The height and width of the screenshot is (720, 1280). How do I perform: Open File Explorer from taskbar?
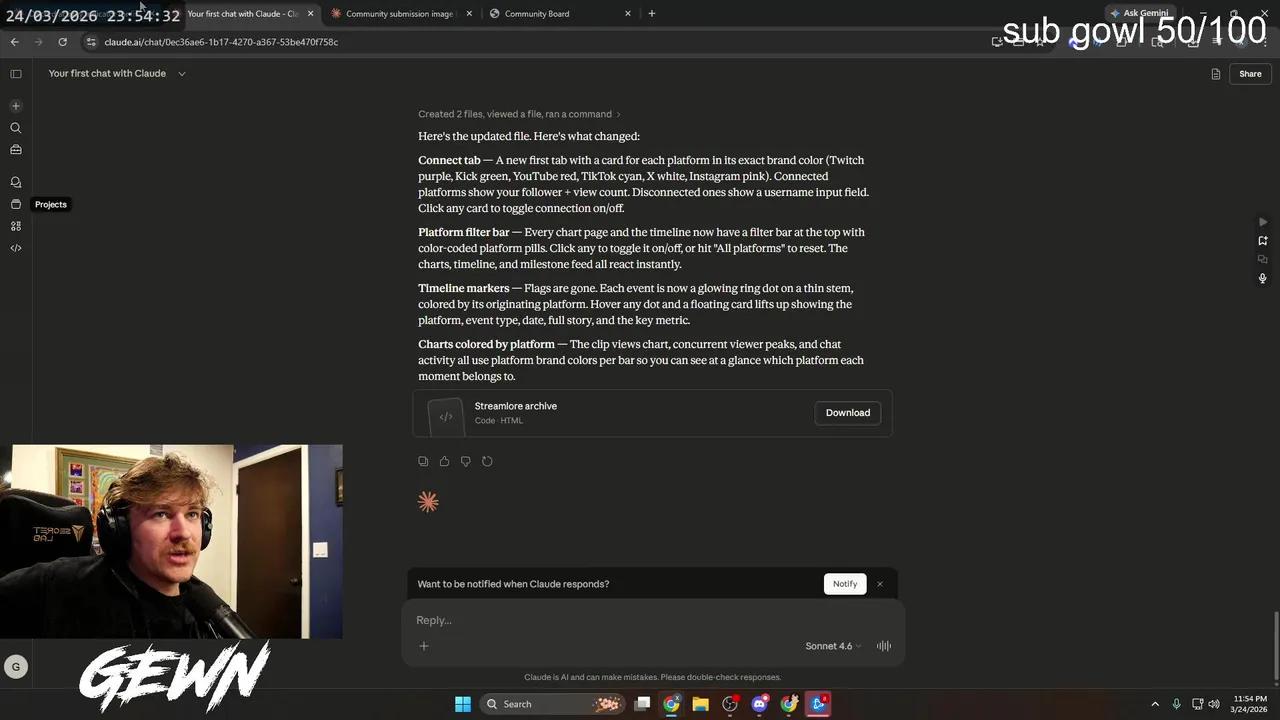(700, 704)
